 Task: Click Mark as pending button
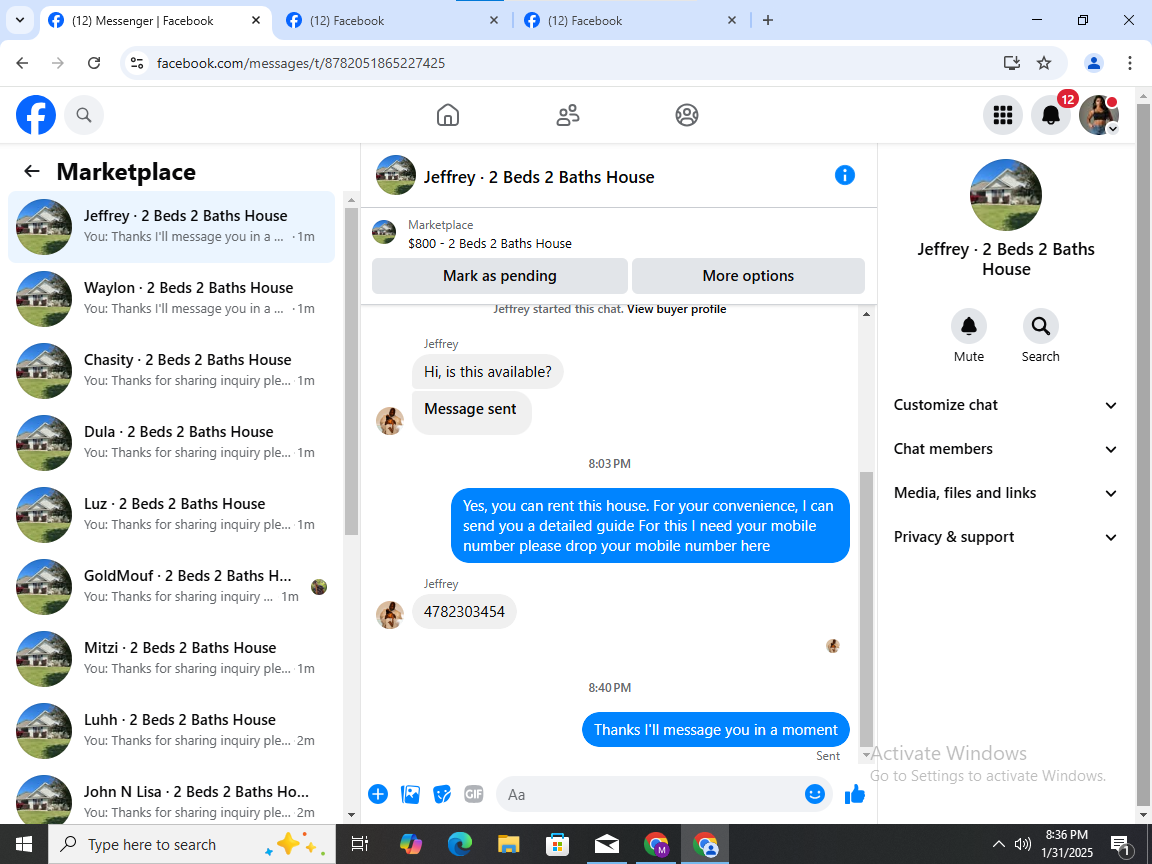click(500, 276)
